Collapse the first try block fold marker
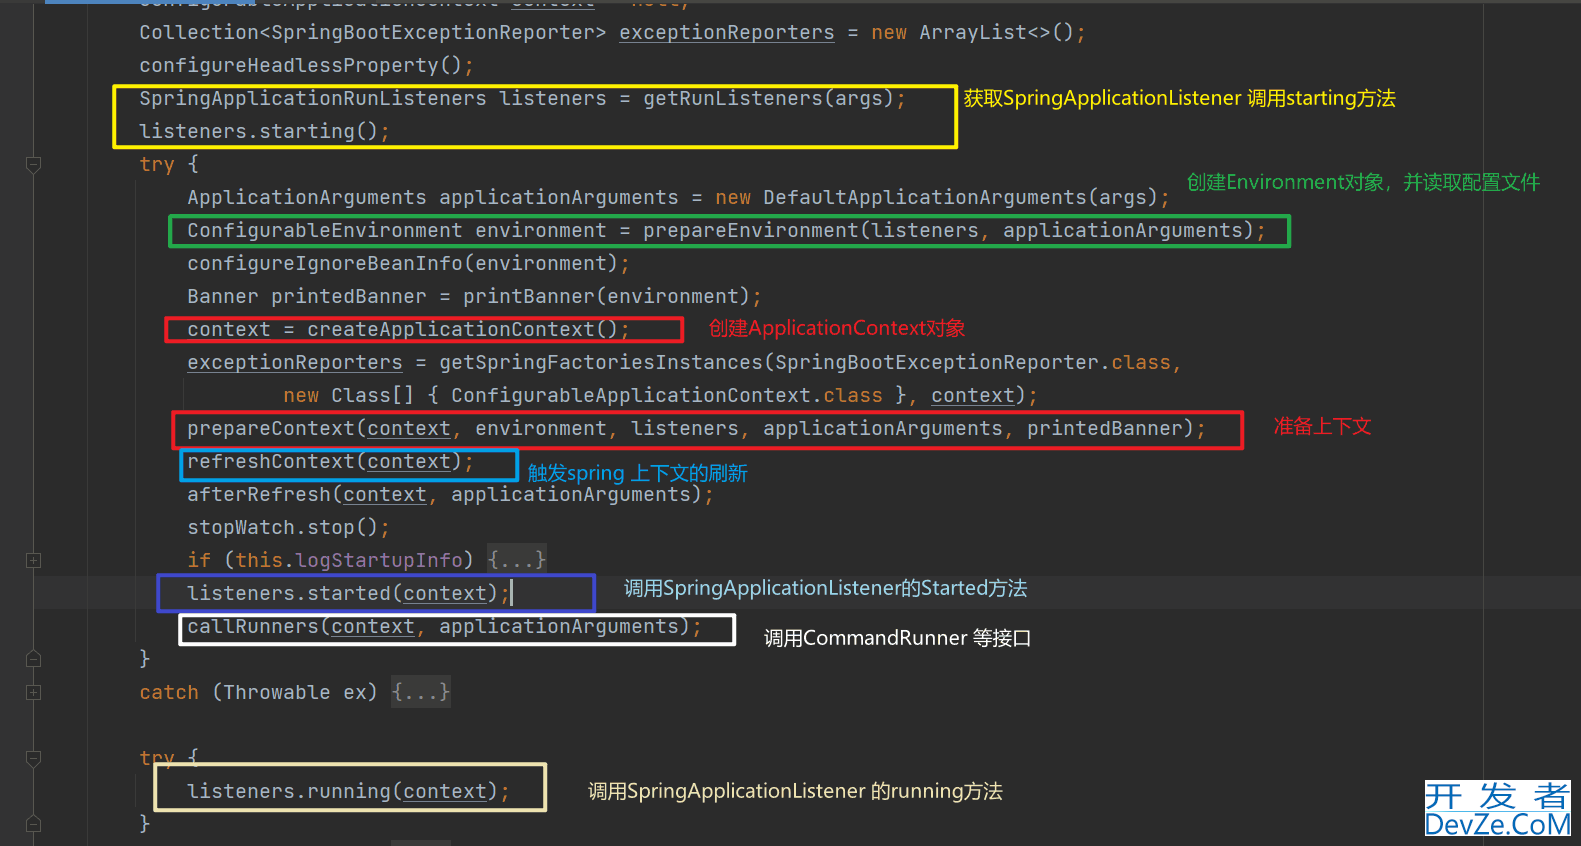1581x846 pixels. (33, 164)
